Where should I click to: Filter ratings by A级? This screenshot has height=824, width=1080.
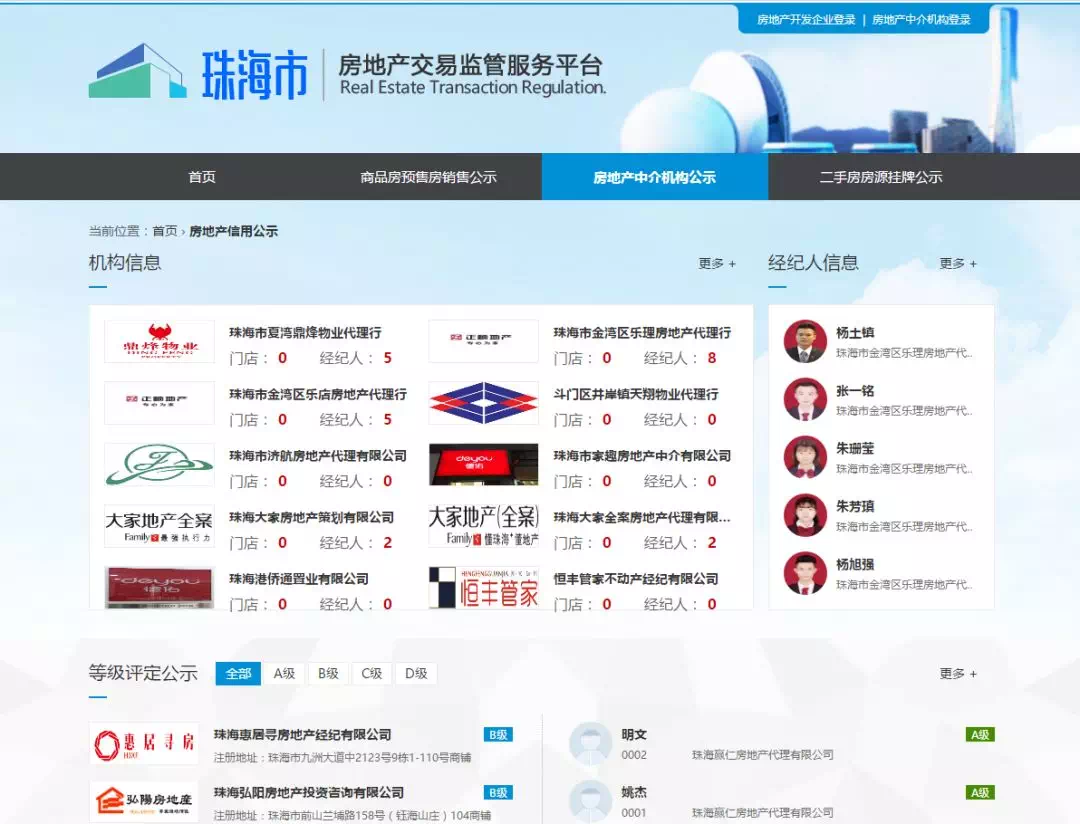(284, 673)
